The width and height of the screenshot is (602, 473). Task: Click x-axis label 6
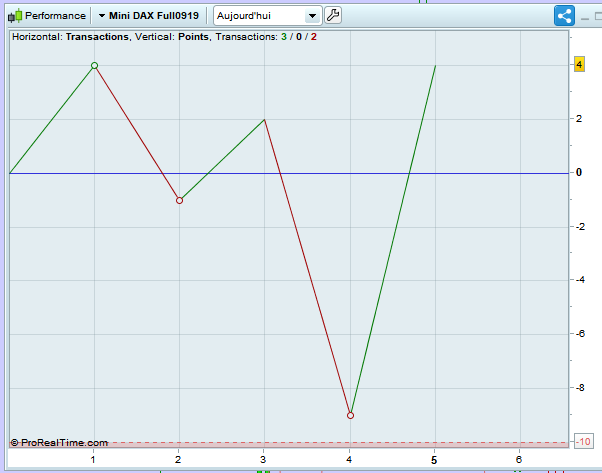519,459
